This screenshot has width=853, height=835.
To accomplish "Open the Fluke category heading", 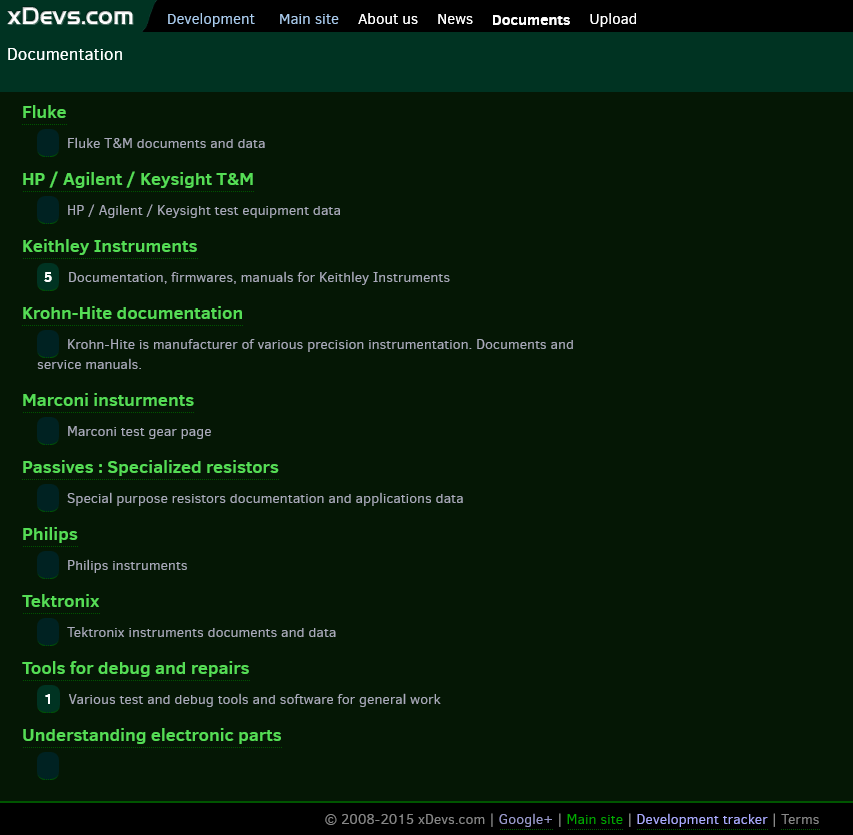I will click(x=44, y=112).
